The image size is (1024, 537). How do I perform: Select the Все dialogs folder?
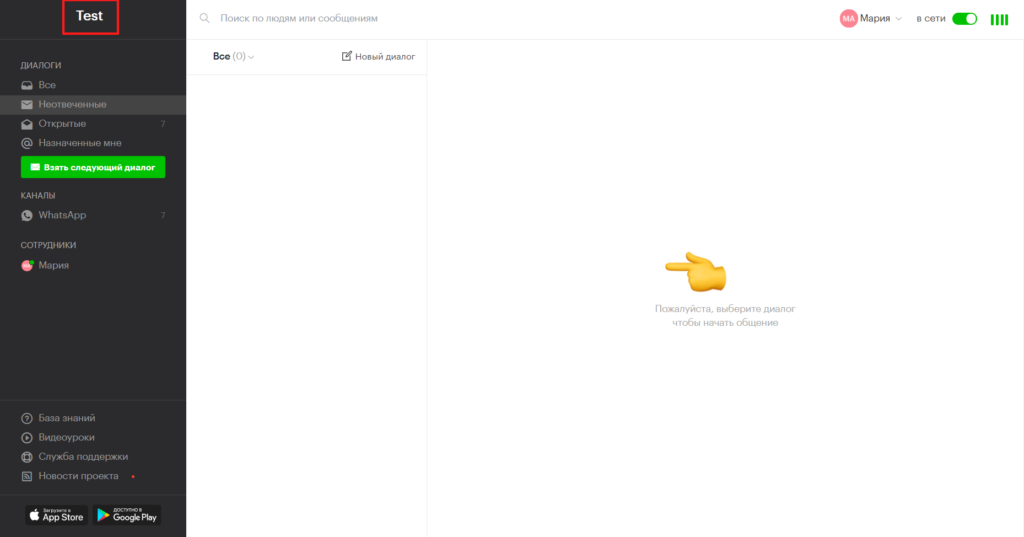(x=93, y=85)
